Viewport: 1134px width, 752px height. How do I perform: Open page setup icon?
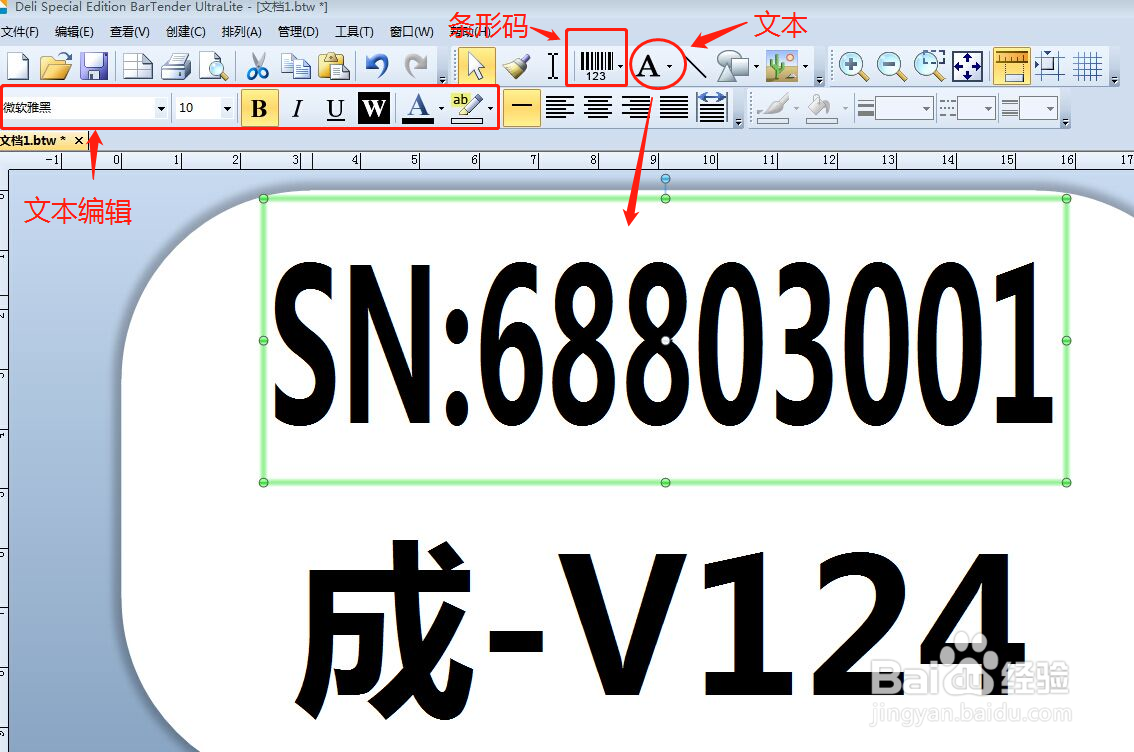(137, 66)
